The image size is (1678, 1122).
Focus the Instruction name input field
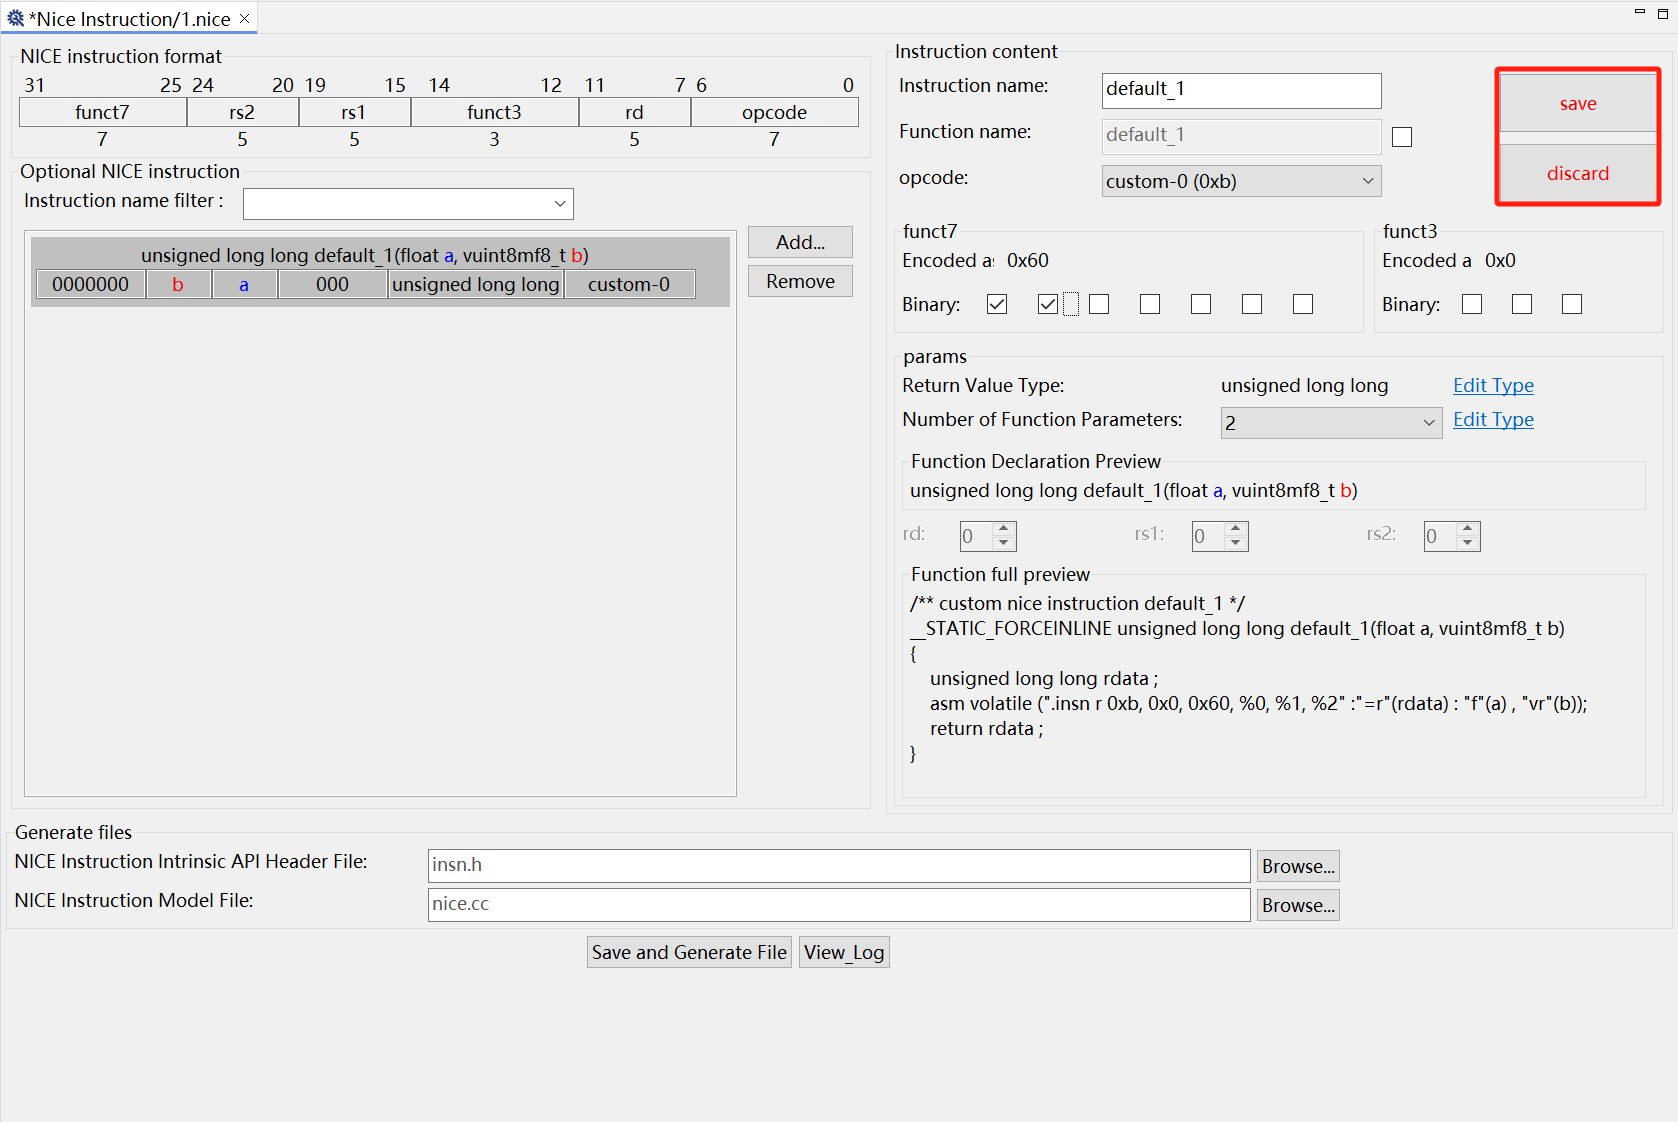click(x=1241, y=90)
